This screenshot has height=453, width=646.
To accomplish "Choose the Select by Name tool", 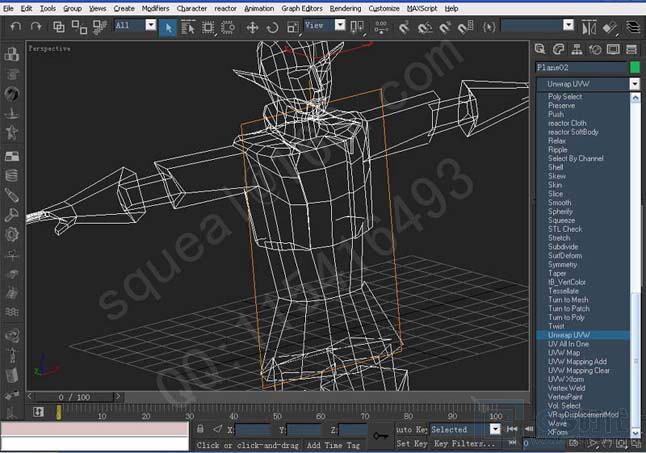I will click(188, 28).
